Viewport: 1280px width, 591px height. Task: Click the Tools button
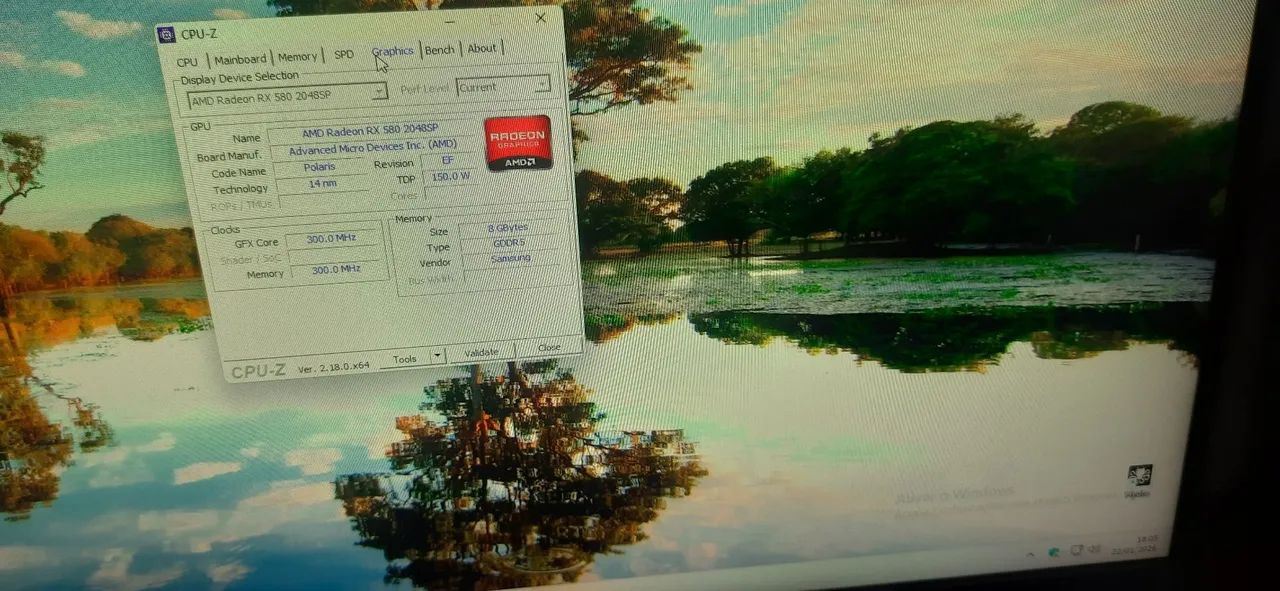pos(405,359)
